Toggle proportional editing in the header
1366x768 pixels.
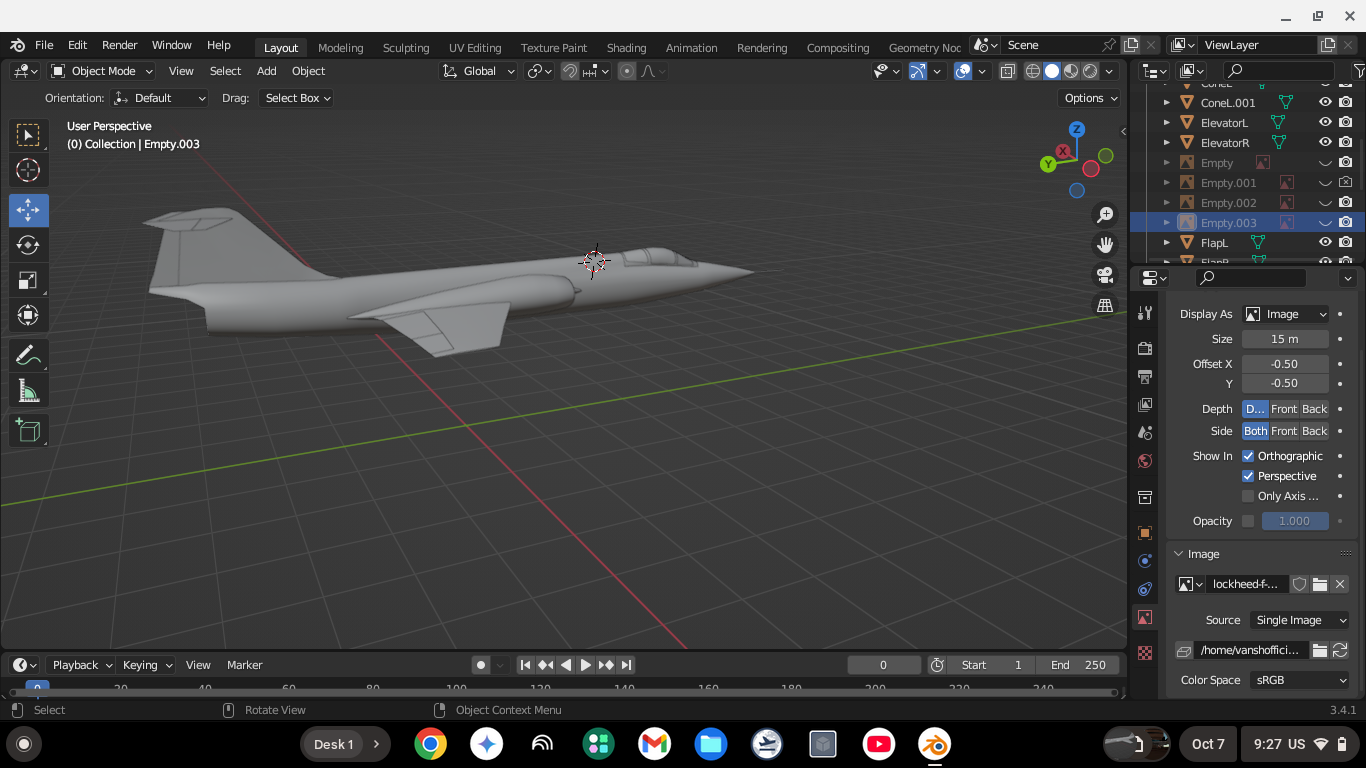[x=627, y=71]
